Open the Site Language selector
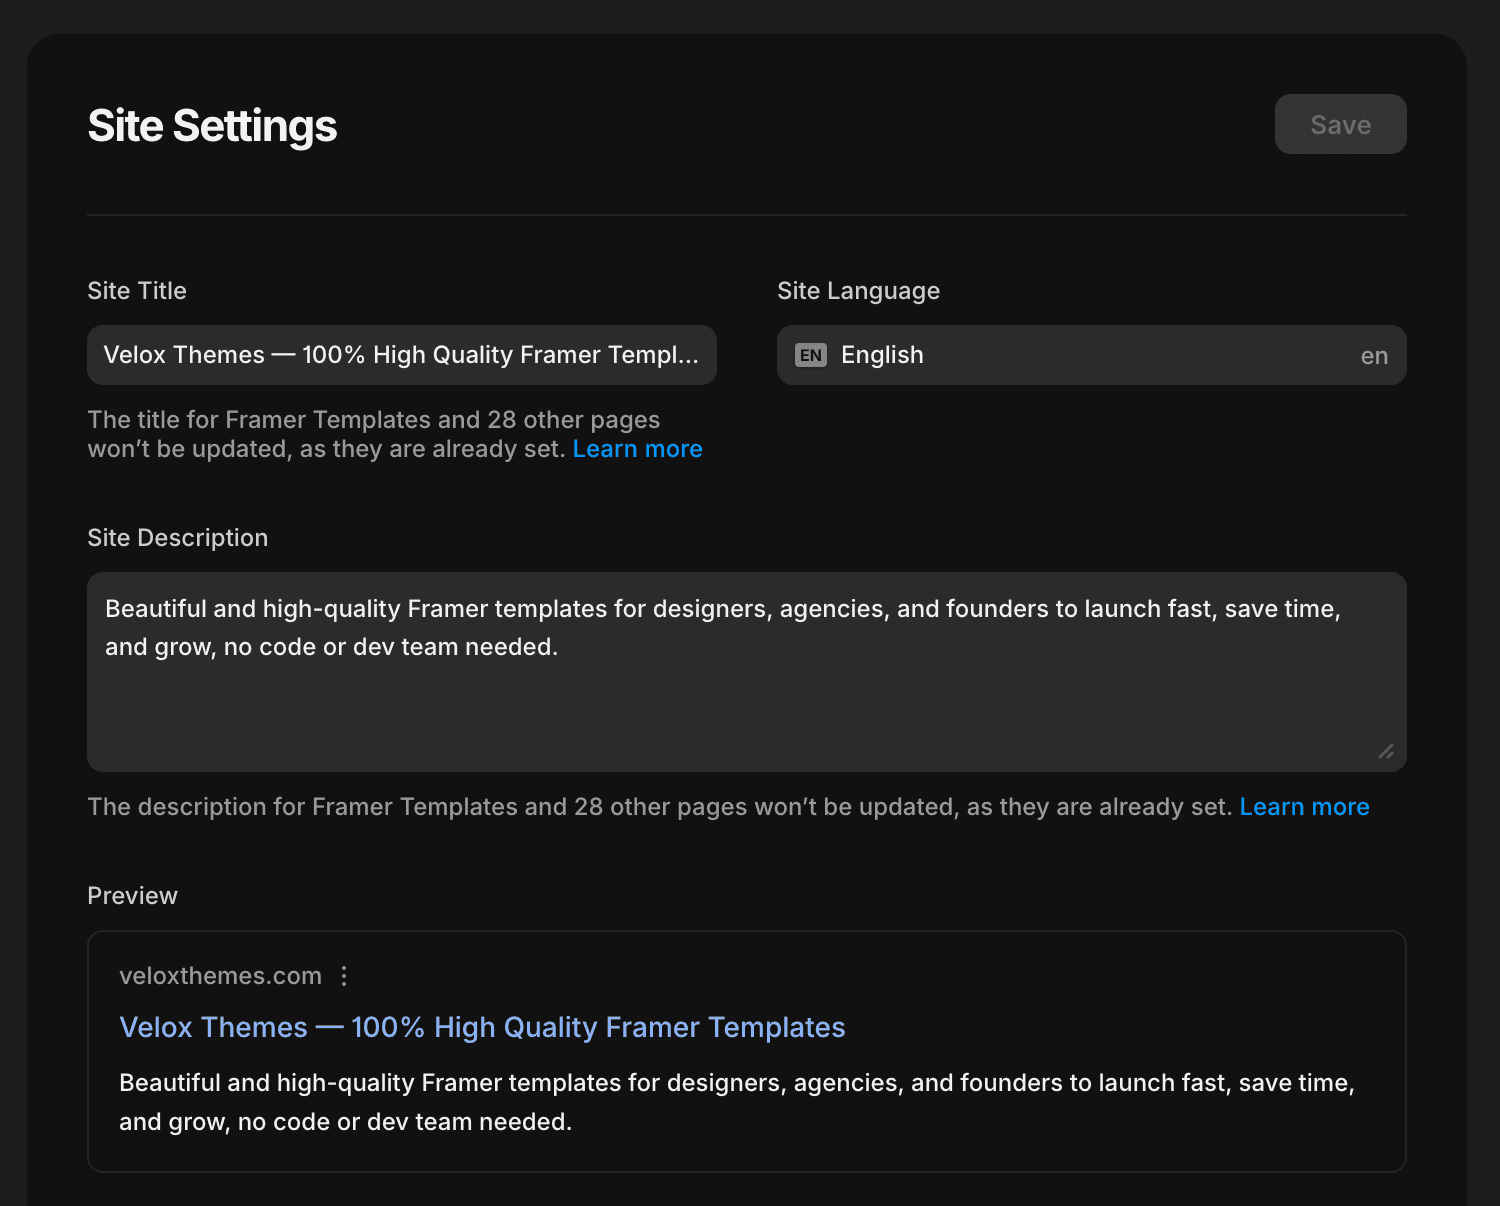The image size is (1500, 1206). [1091, 355]
